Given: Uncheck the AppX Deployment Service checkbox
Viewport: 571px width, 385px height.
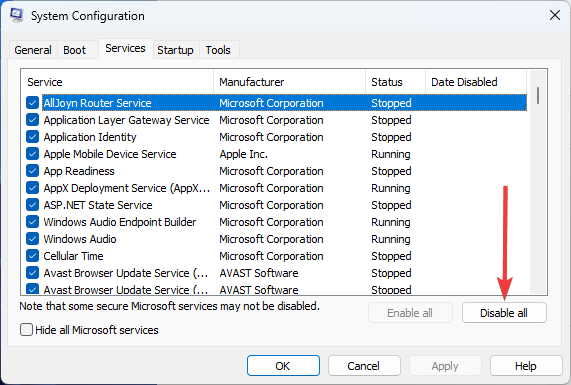Looking at the screenshot, I should coord(32,188).
